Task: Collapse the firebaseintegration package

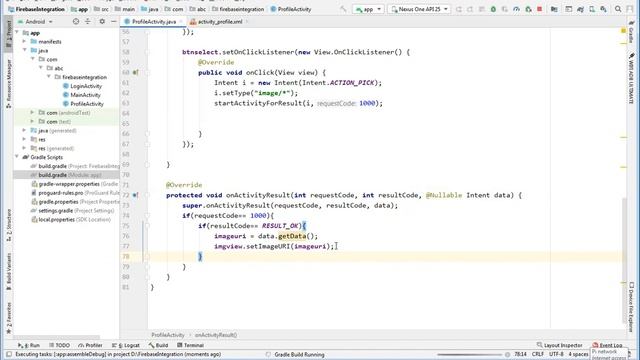Action: [x=49, y=77]
